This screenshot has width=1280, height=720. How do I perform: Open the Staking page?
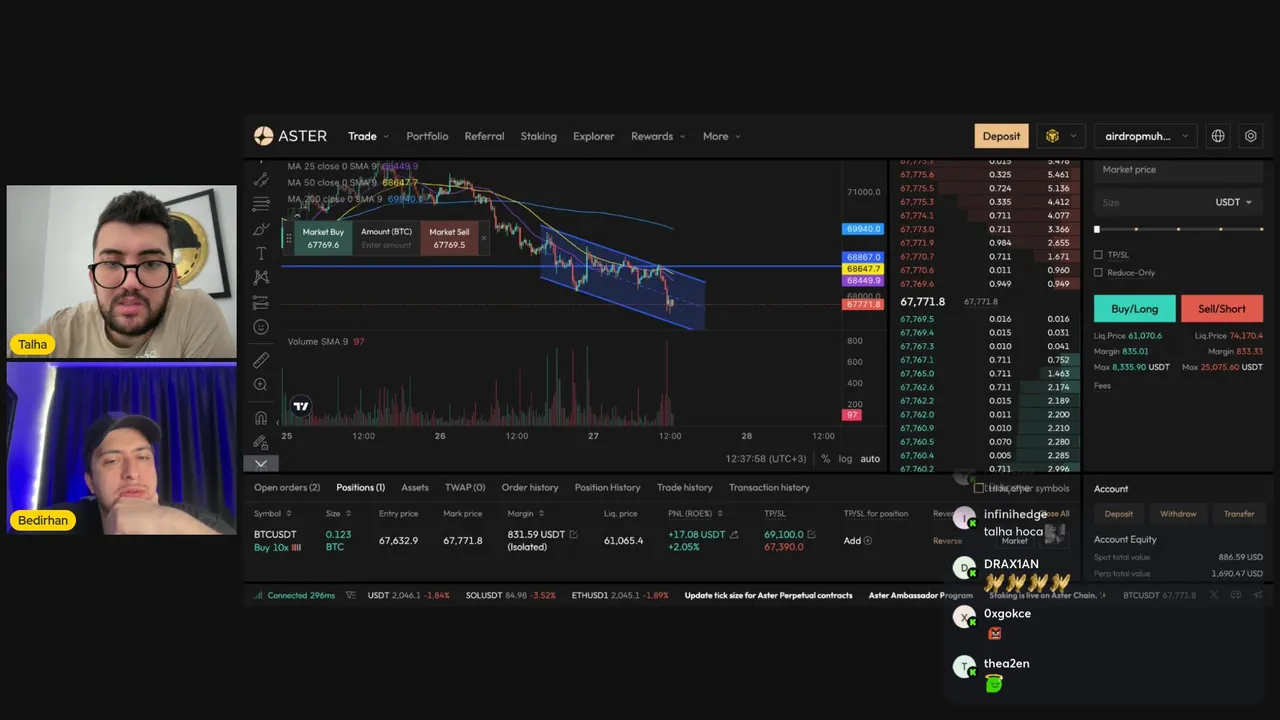pyautogui.click(x=538, y=136)
